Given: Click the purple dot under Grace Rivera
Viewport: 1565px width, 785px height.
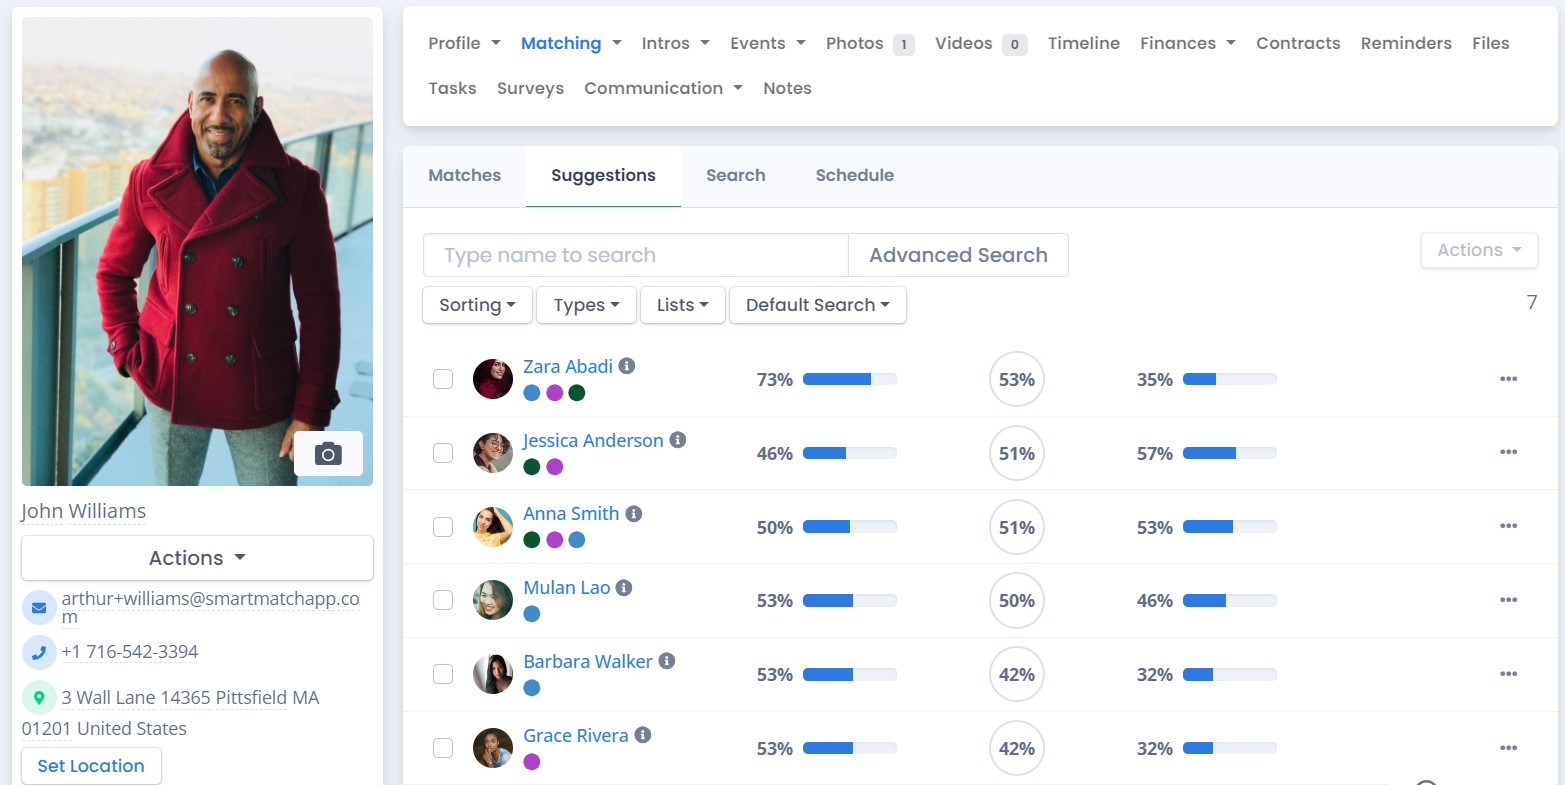Looking at the screenshot, I should (532, 761).
